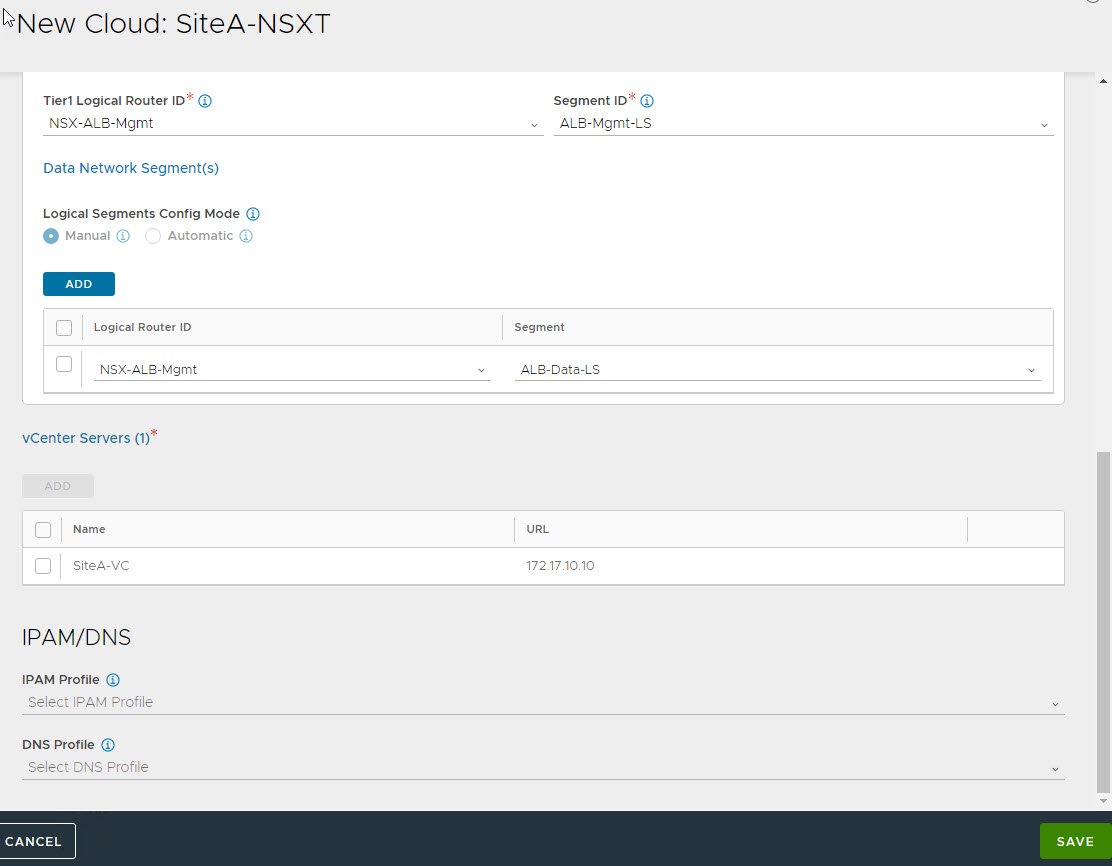Screen dimensions: 1112x866
Task: Expand the Segment ID ALB-Mgmt-LS dropdown
Action: pyautogui.click(x=803, y=124)
